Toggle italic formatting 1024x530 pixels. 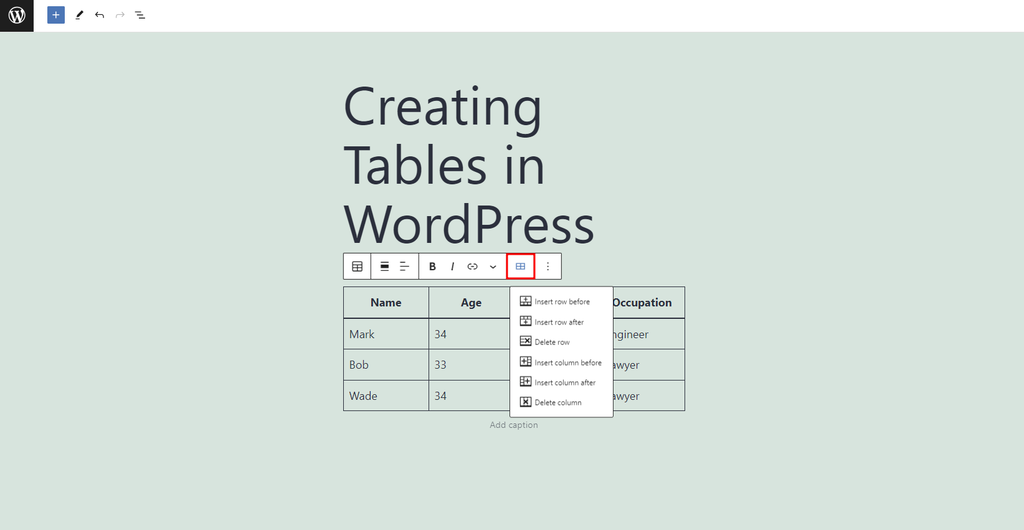point(452,266)
